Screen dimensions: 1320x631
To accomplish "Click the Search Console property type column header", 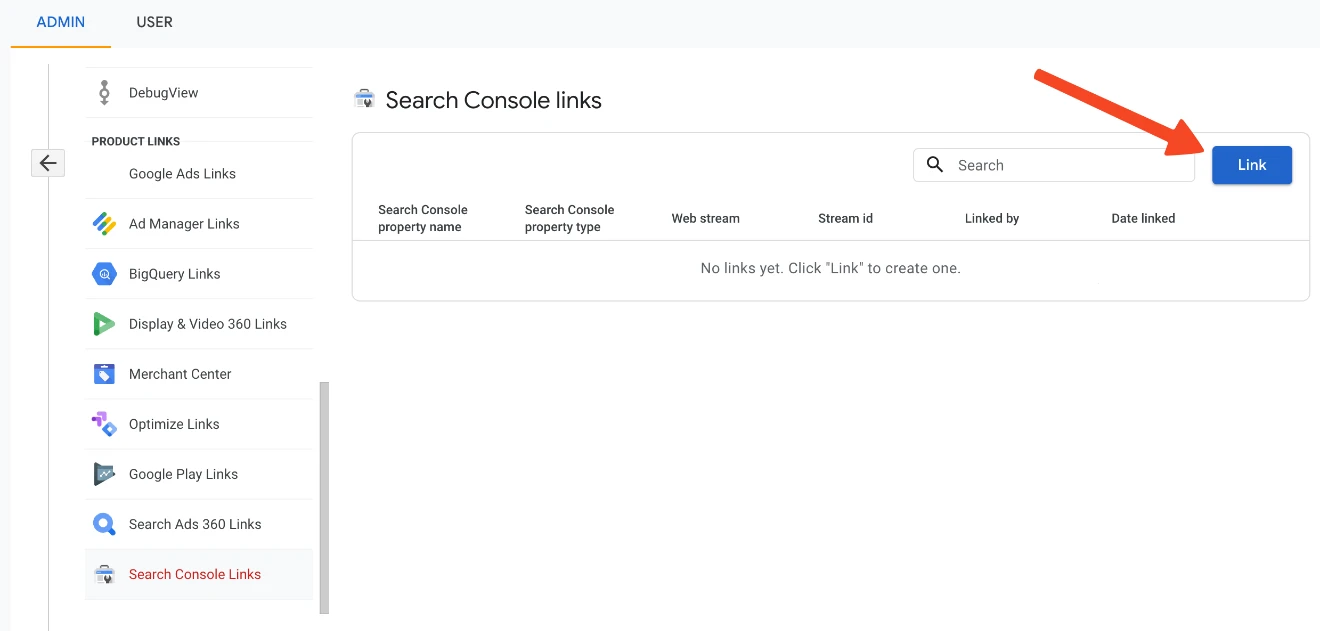I will click(x=569, y=218).
